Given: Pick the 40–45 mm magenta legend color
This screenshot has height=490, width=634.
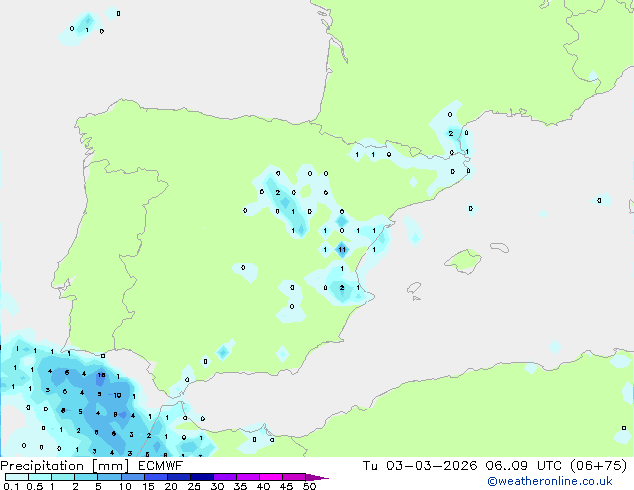Looking at the screenshot, I should coord(271,477).
